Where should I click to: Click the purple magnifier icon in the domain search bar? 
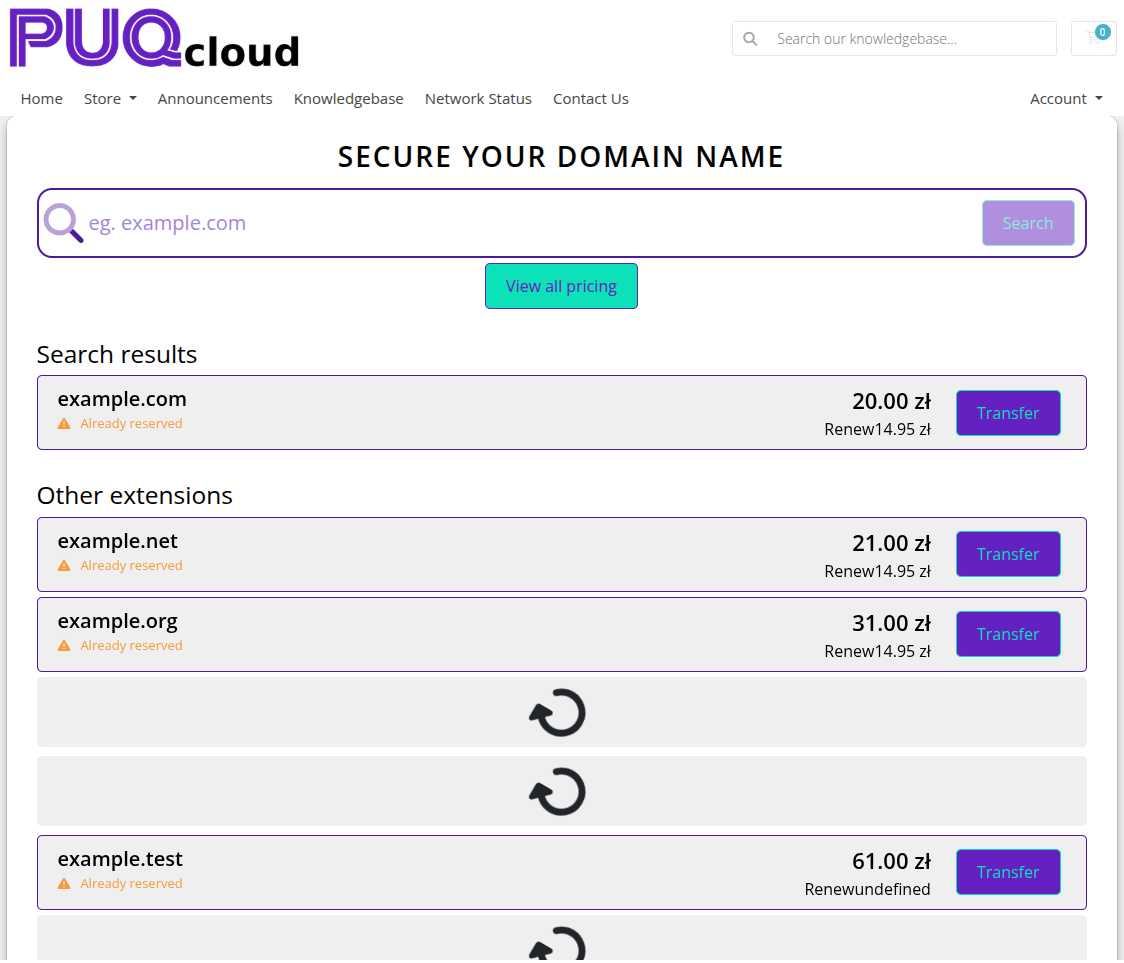click(62, 222)
